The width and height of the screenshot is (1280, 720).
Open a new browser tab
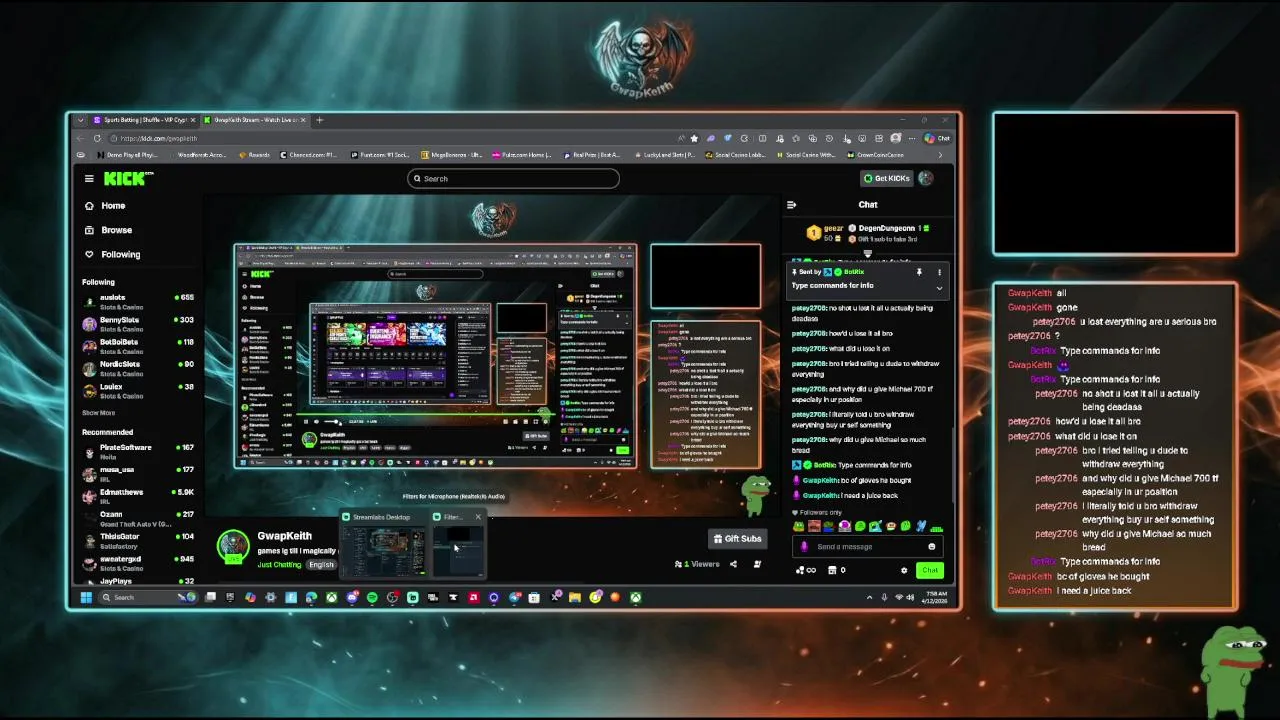(319, 120)
